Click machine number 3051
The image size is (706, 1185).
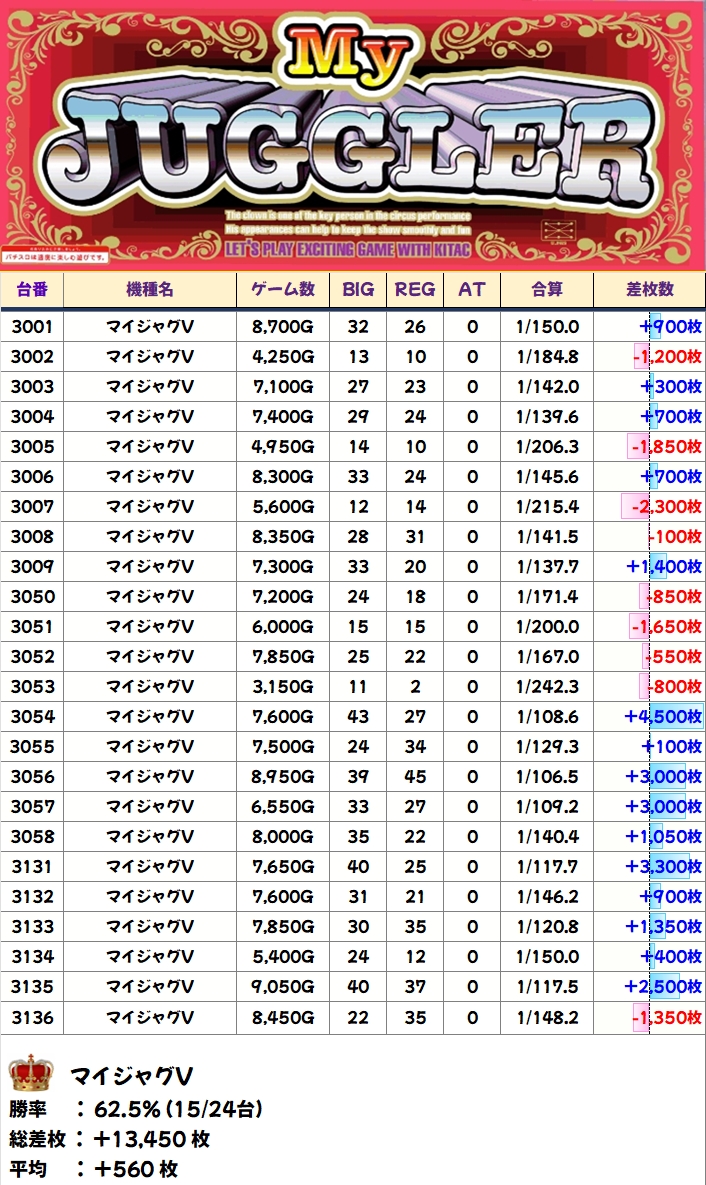33,627
